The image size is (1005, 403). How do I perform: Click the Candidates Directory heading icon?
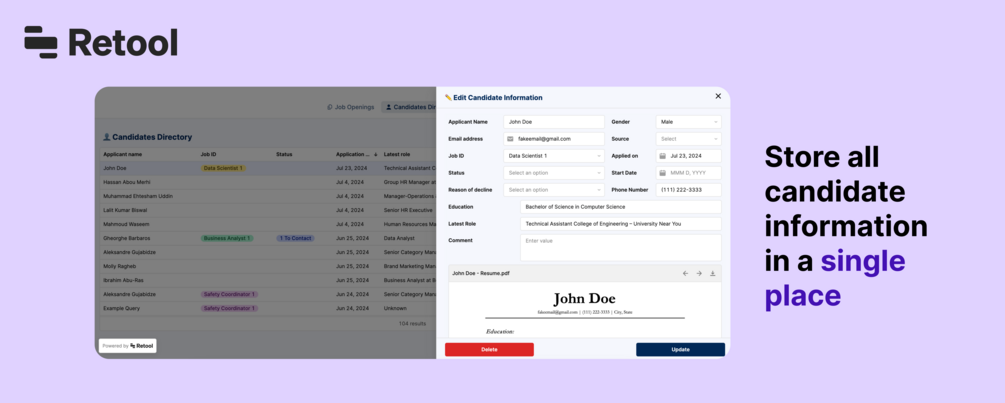click(x=106, y=137)
